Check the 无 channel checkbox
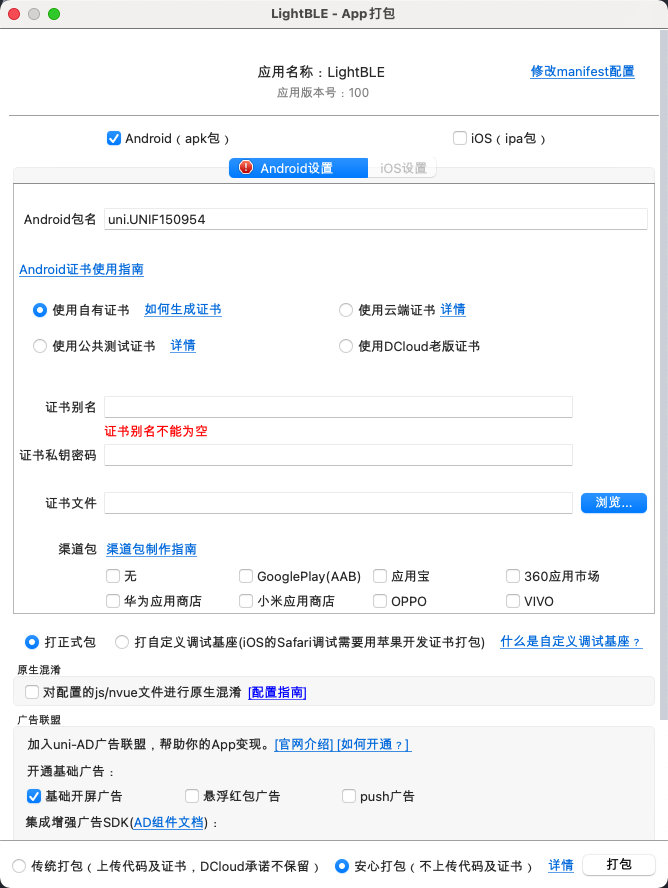Viewport: 668px width, 888px height. point(113,576)
